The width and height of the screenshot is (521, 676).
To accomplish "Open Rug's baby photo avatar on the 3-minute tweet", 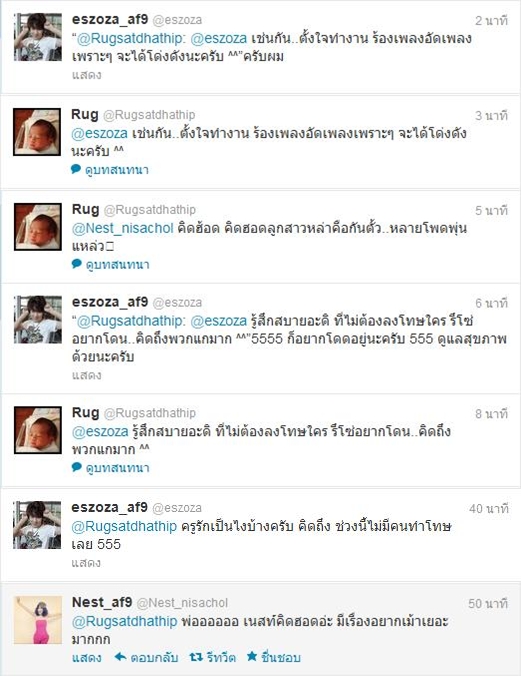I will tap(37, 132).
